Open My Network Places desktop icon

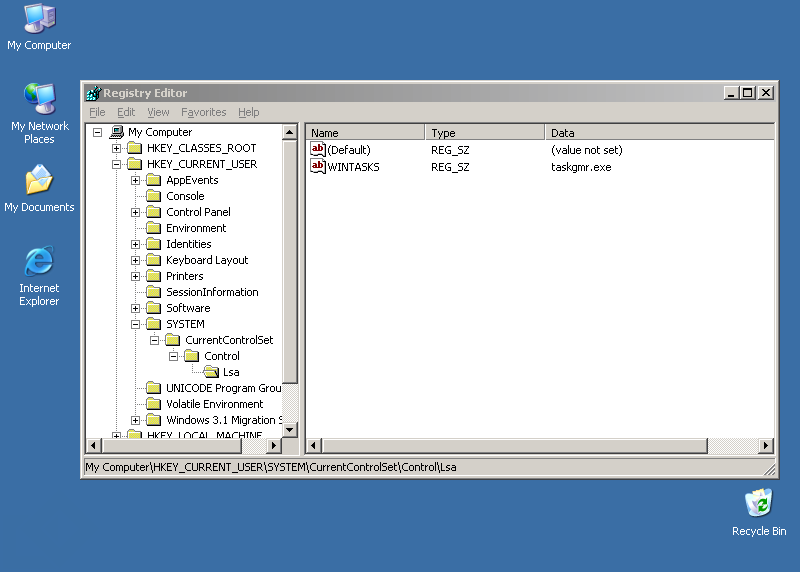point(39,98)
